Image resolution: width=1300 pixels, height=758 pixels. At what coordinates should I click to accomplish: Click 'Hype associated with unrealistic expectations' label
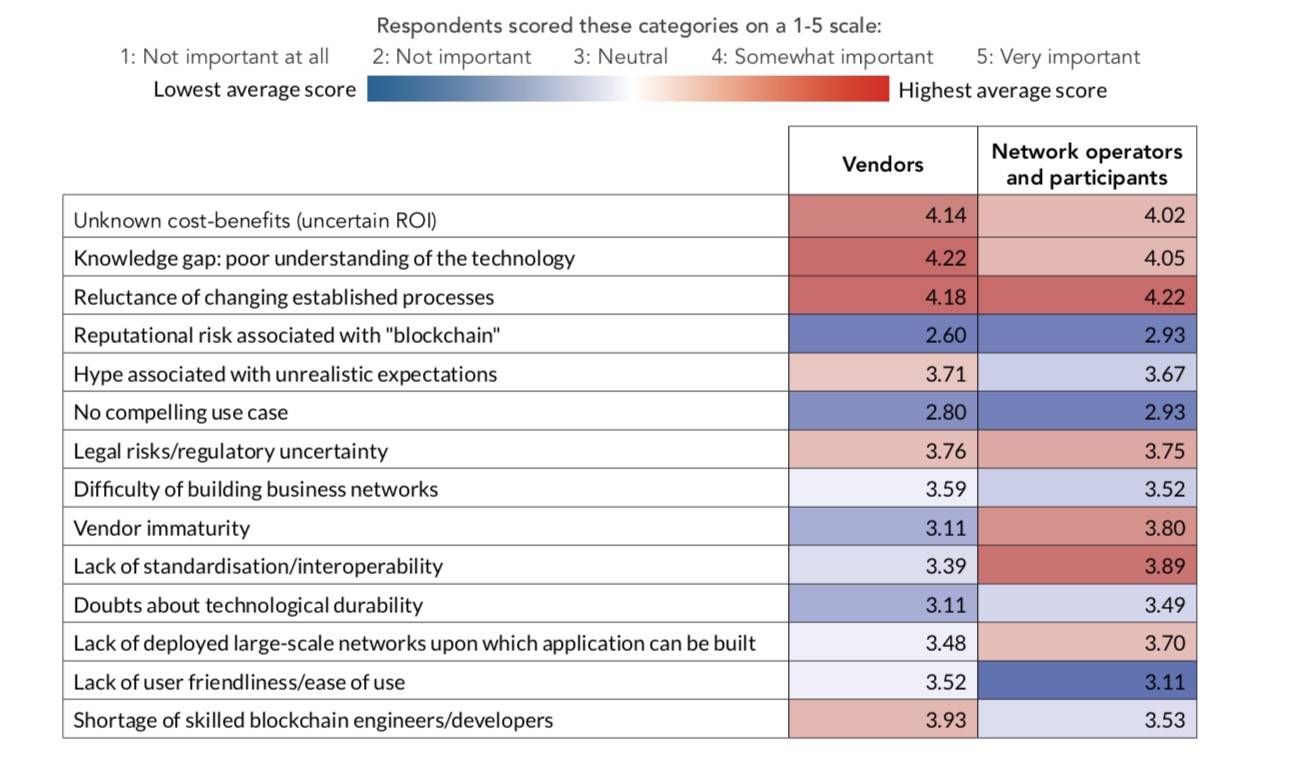click(x=285, y=374)
